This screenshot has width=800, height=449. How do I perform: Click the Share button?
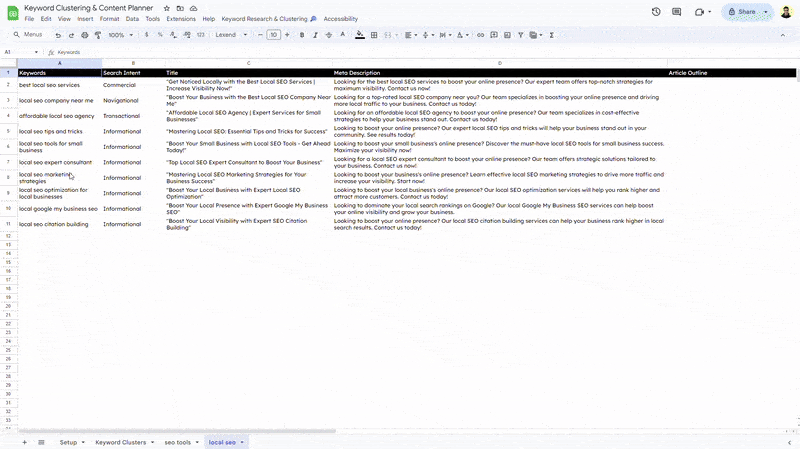(742, 12)
